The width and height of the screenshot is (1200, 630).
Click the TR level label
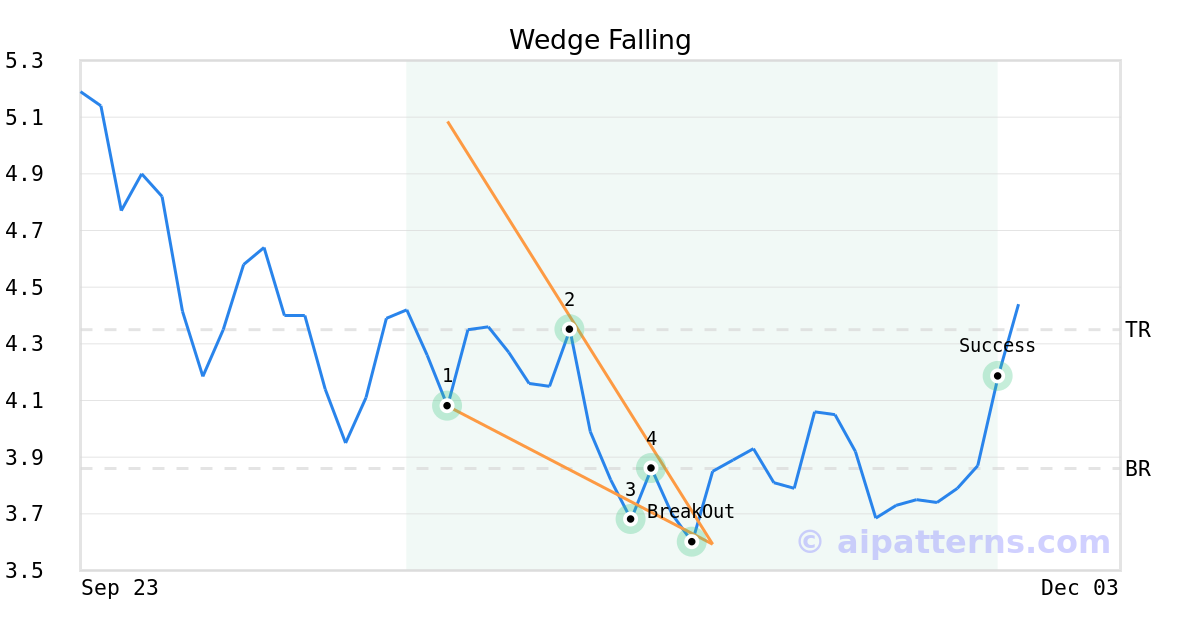pos(1138,330)
